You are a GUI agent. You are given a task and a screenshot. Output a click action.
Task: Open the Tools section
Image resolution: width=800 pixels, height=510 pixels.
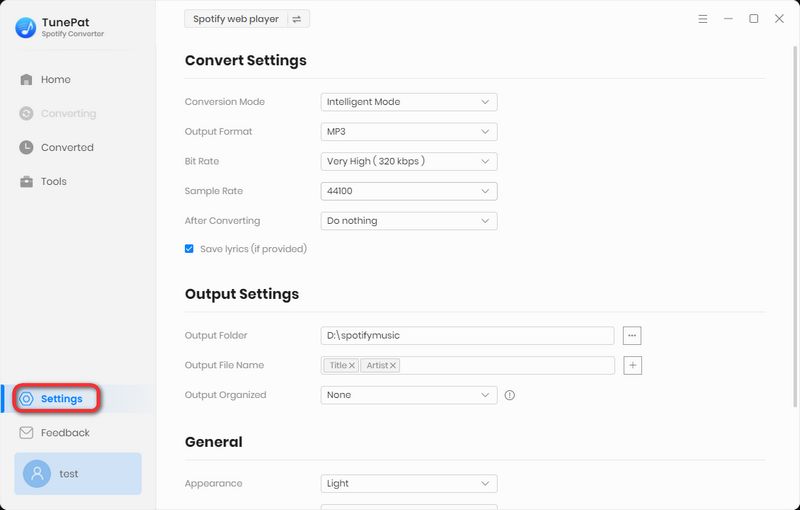click(43, 182)
